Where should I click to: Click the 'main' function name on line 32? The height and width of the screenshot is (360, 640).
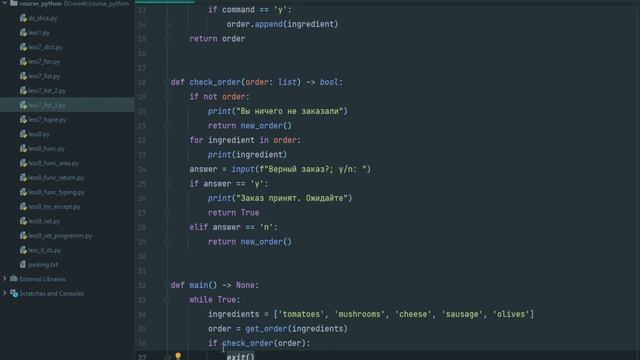198,285
